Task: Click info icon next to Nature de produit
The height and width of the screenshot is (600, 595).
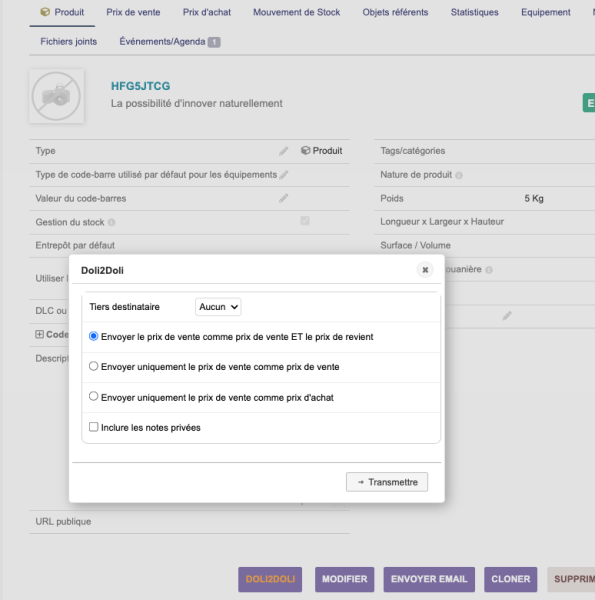Action: coord(459,175)
